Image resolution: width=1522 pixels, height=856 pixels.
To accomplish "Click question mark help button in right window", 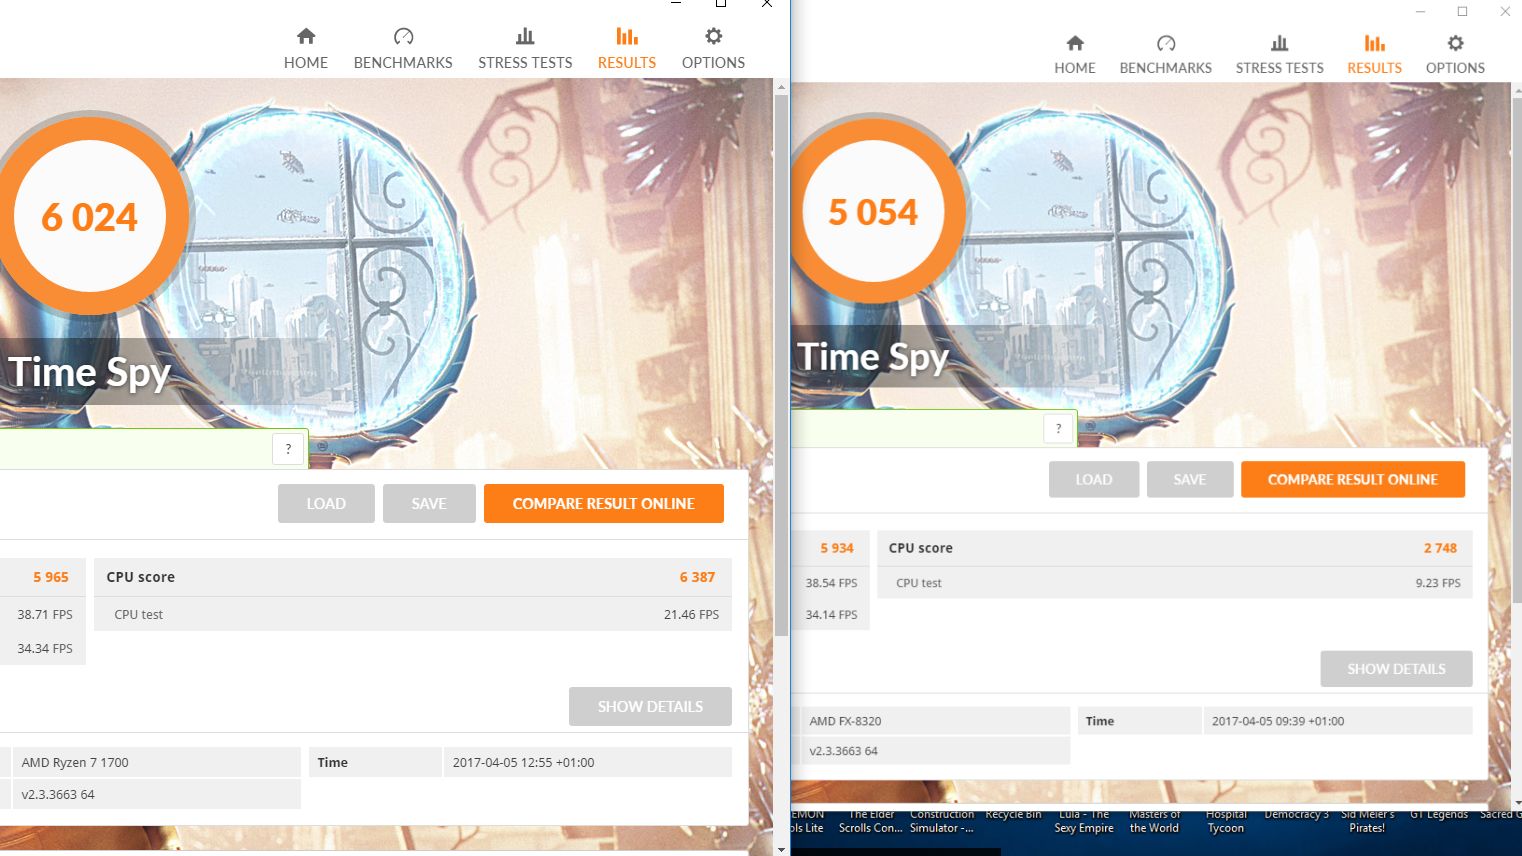I will coord(1058,428).
